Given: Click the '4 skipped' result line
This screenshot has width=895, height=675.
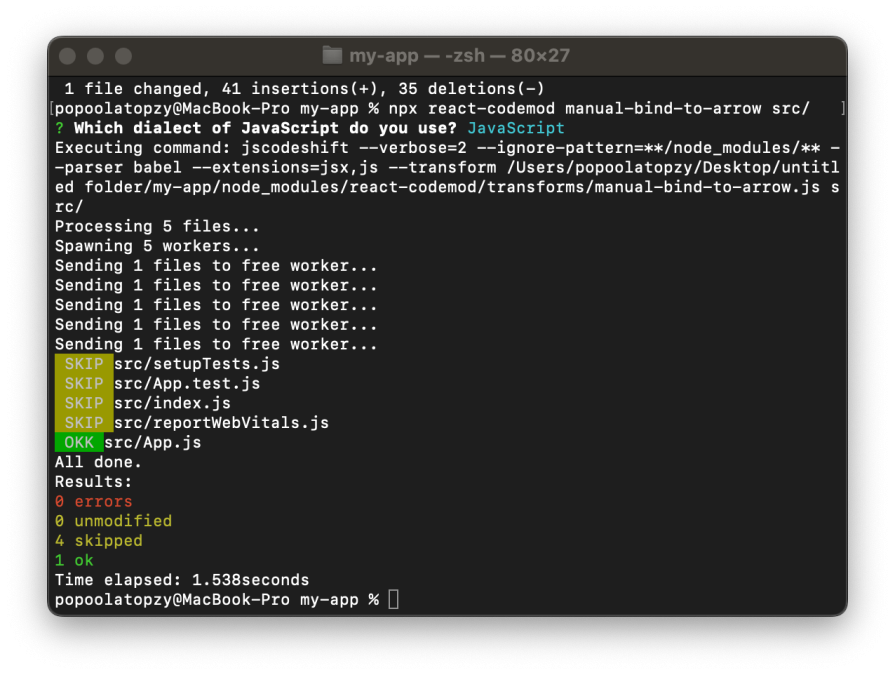Looking at the screenshot, I should tap(99, 540).
